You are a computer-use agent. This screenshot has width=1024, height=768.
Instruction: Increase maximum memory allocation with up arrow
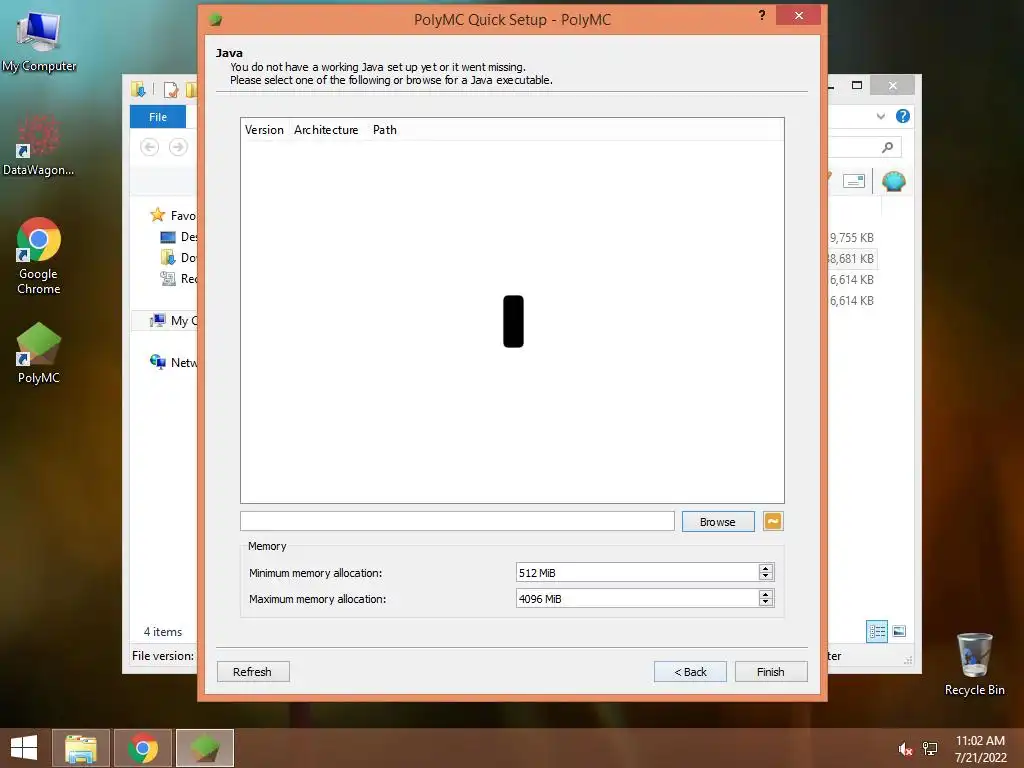coord(766,594)
